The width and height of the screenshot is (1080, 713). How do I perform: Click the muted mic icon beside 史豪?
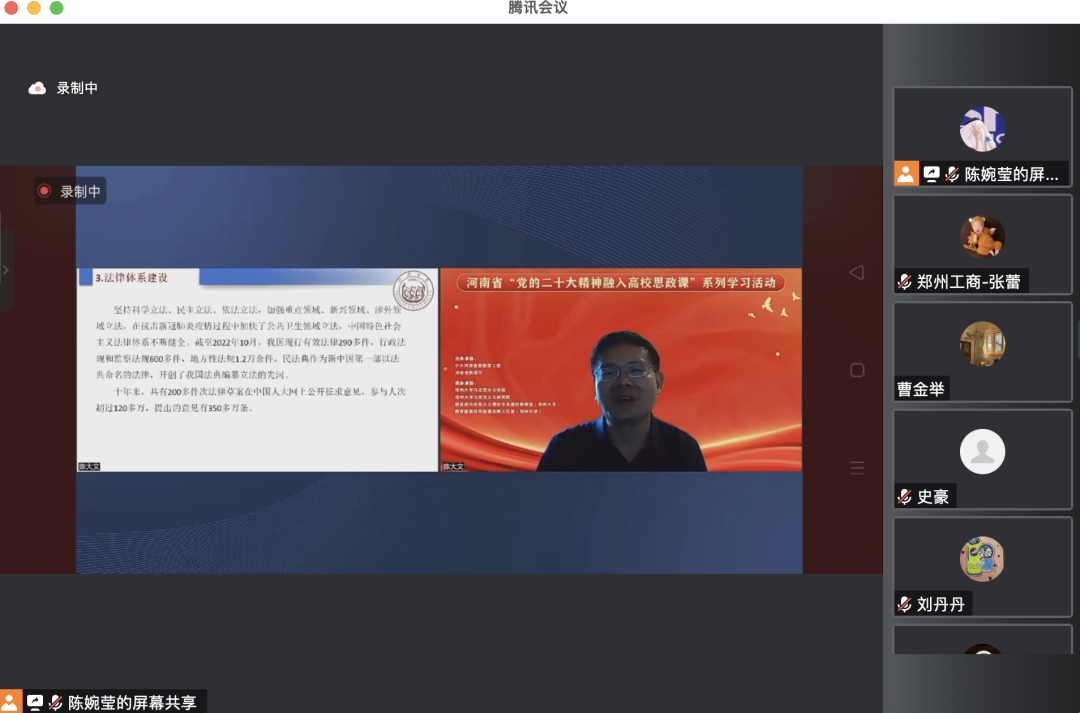tap(904, 497)
